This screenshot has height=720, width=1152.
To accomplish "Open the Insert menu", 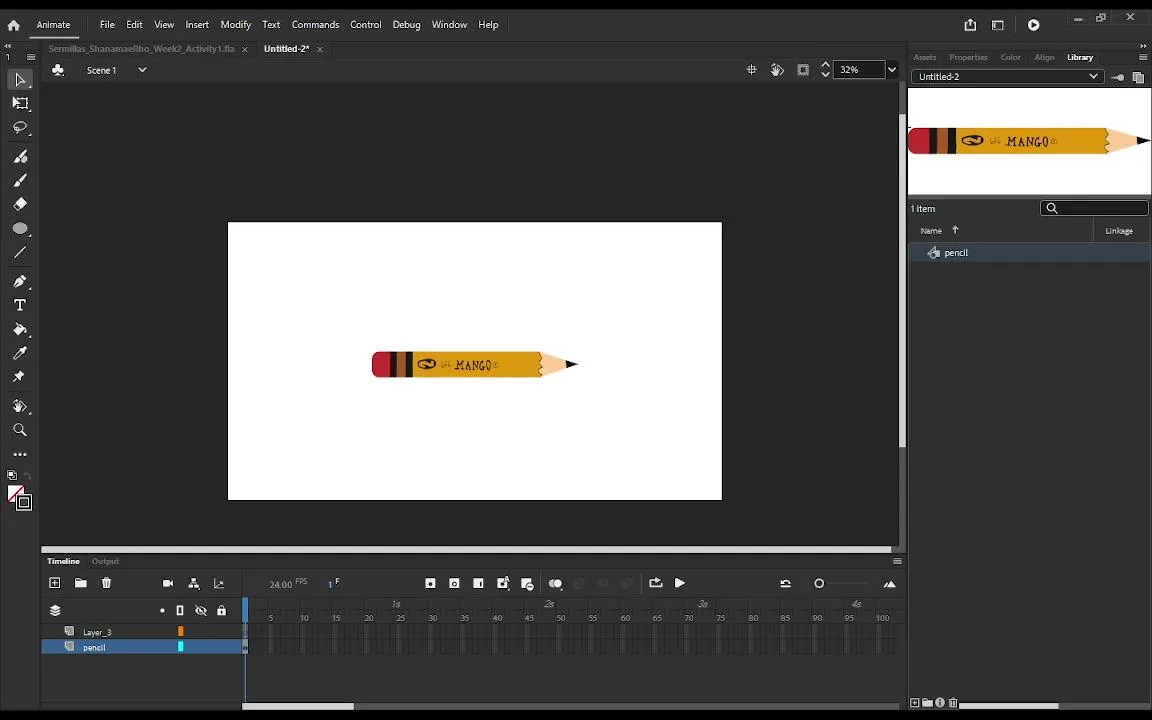I will [x=197, y=24].
